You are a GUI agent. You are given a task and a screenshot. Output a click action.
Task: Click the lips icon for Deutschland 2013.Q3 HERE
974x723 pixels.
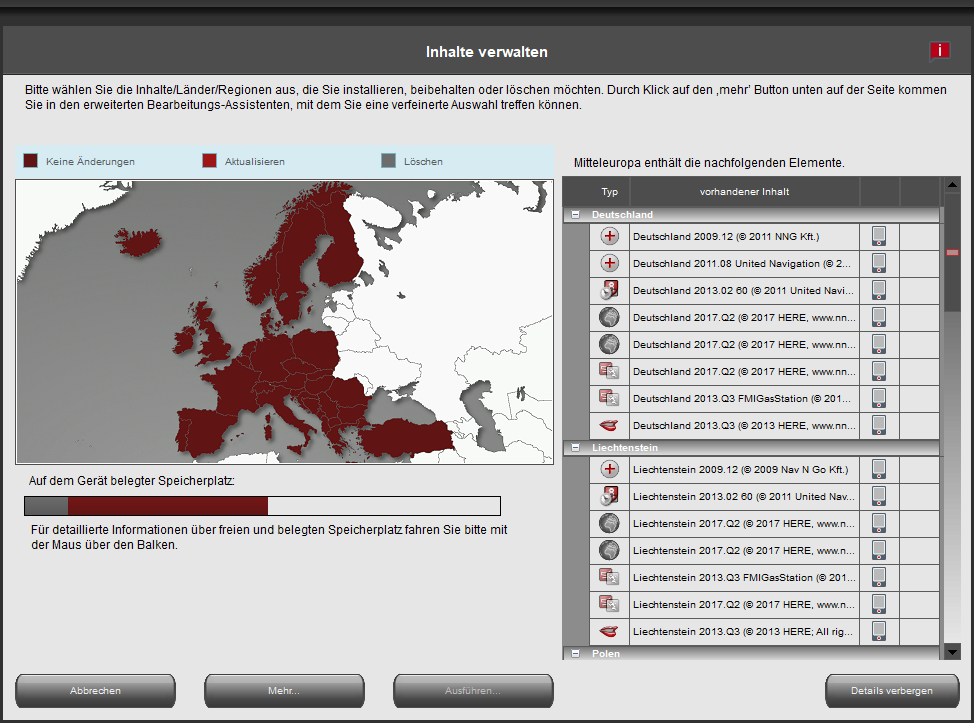tap(610, 425)
